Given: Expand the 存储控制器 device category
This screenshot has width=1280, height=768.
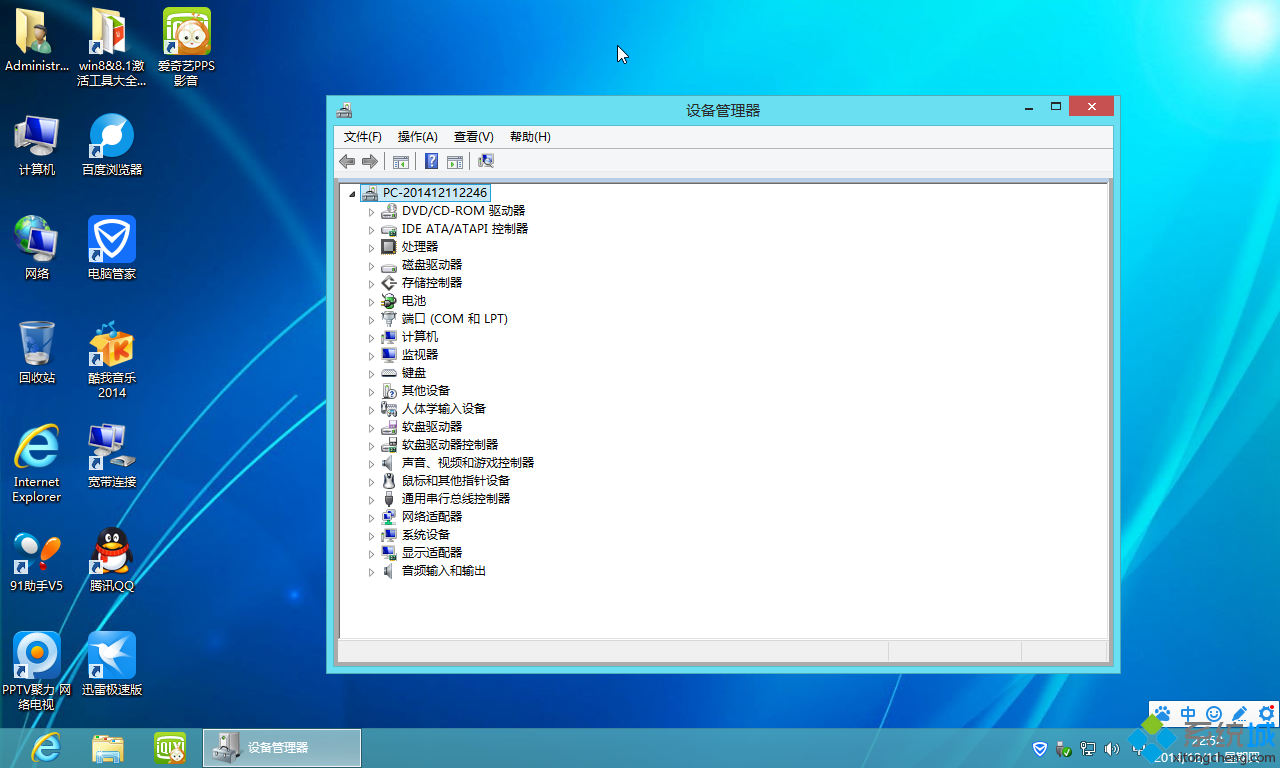Looking at the screenshot, I should [x=371, y=284].
